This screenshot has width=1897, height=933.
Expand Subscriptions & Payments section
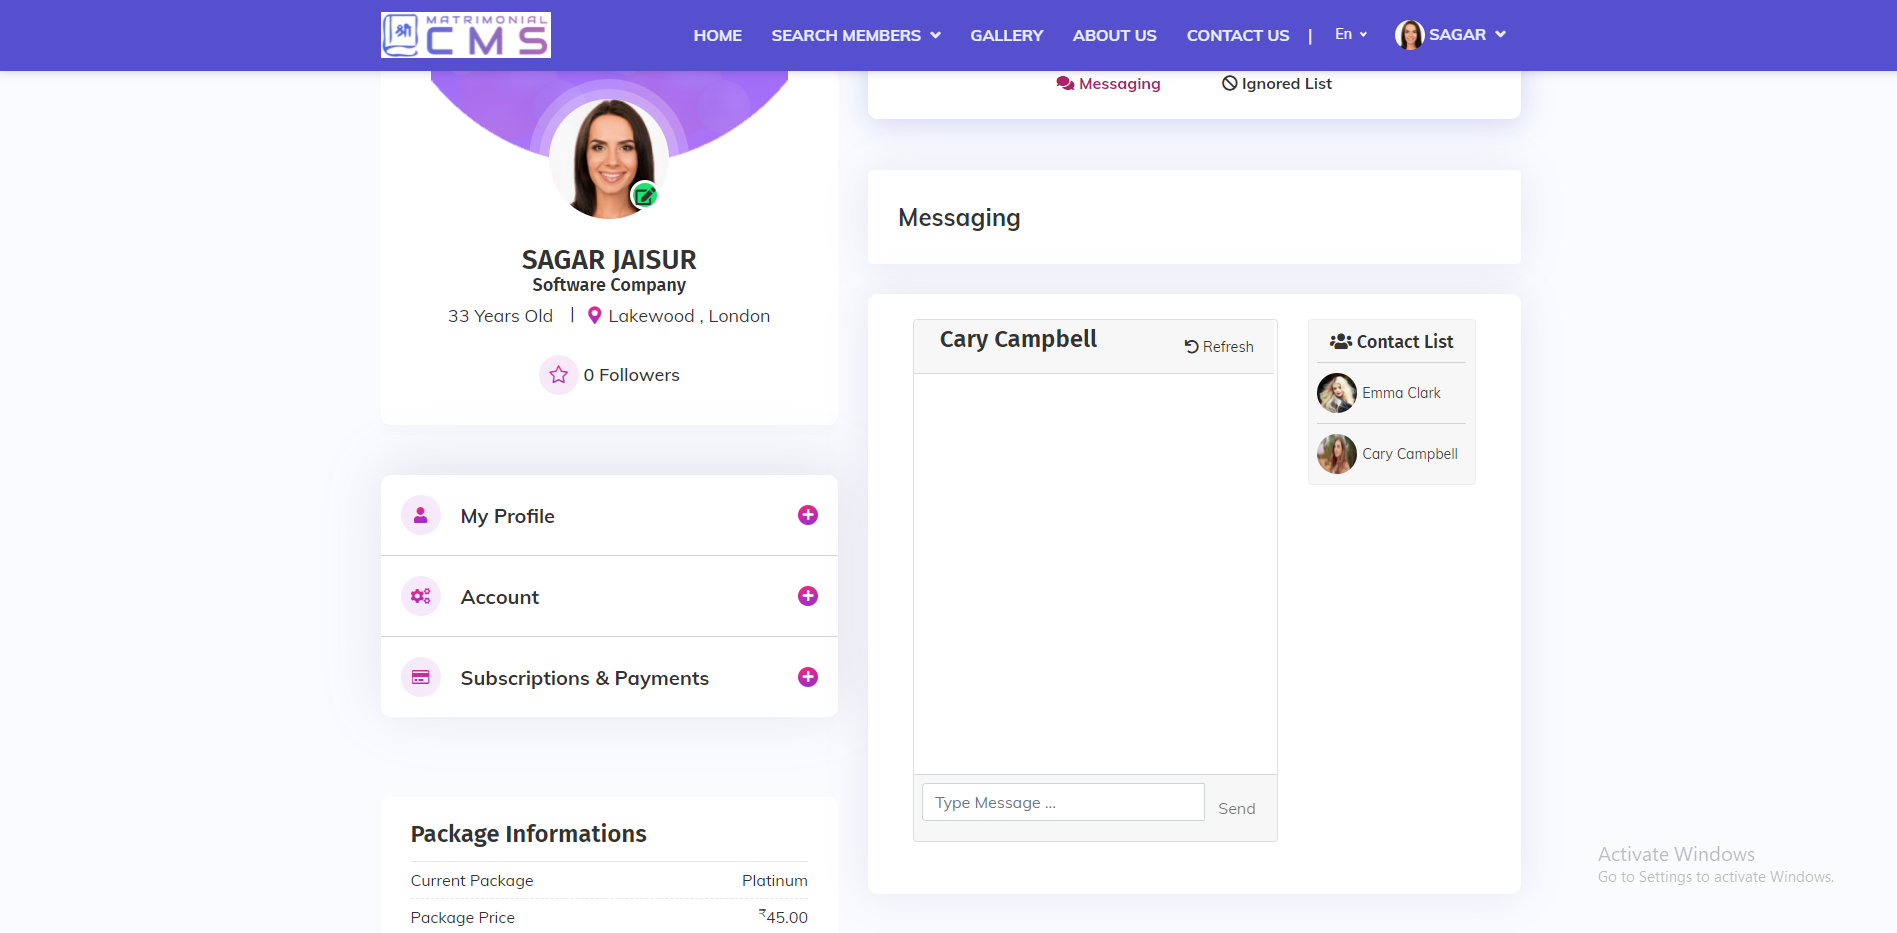coord(807,677)
